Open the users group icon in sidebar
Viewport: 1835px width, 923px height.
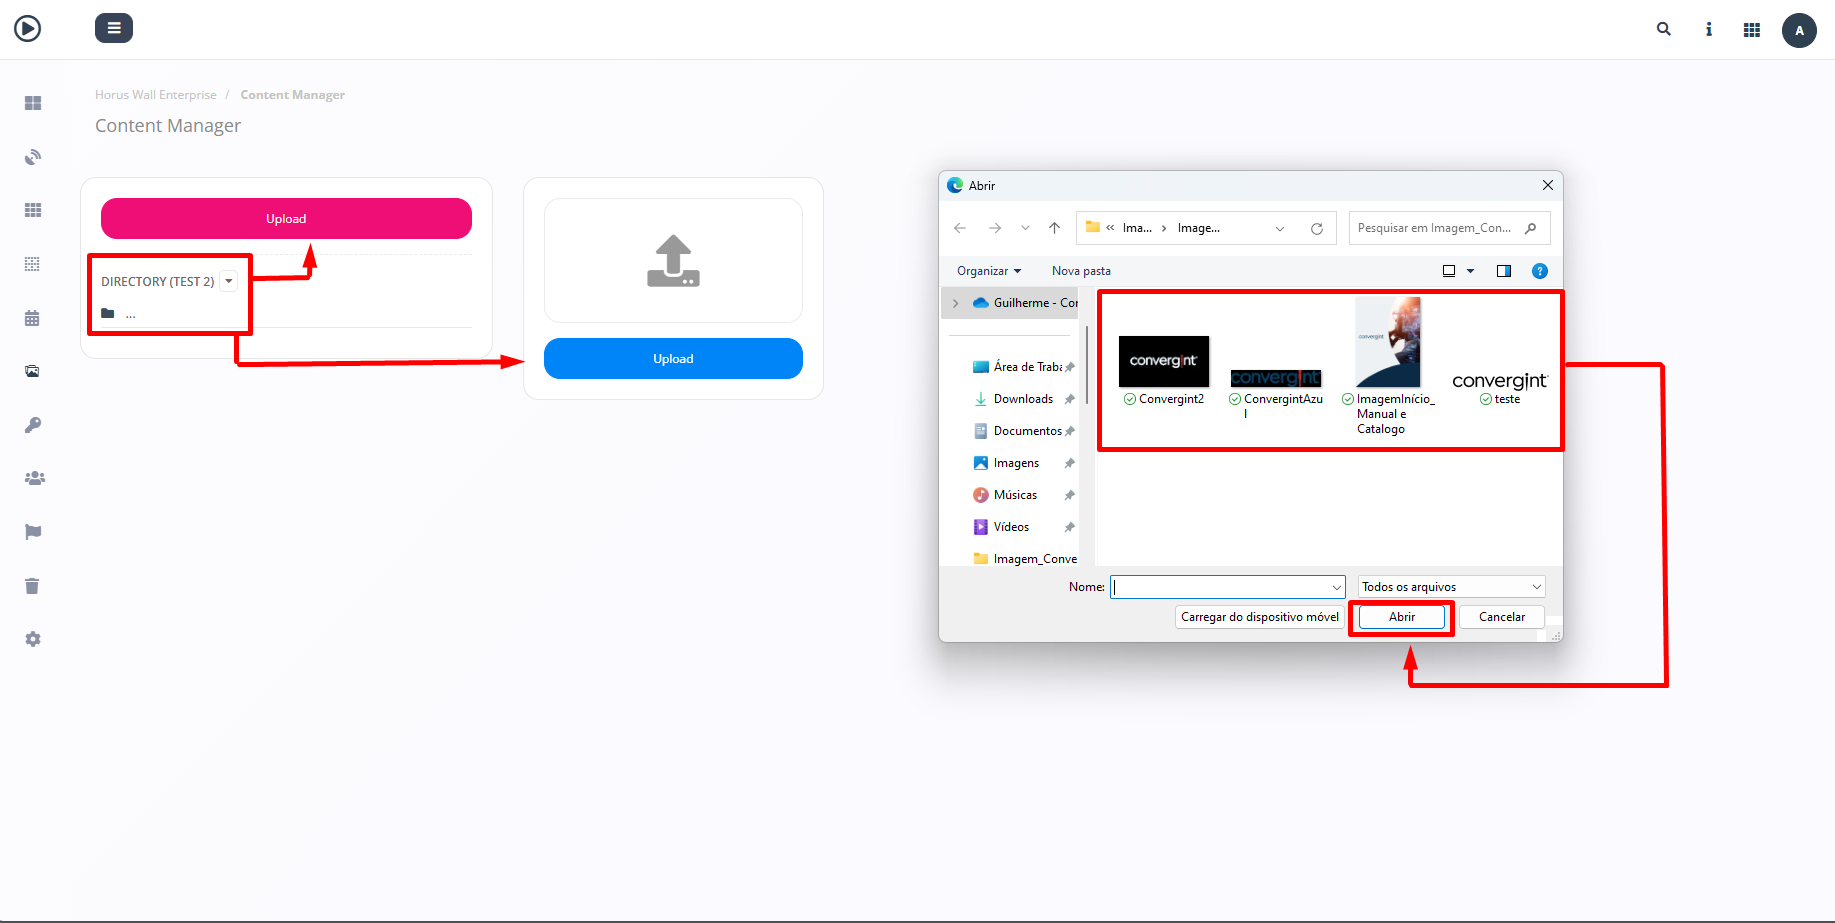(34, 478)
